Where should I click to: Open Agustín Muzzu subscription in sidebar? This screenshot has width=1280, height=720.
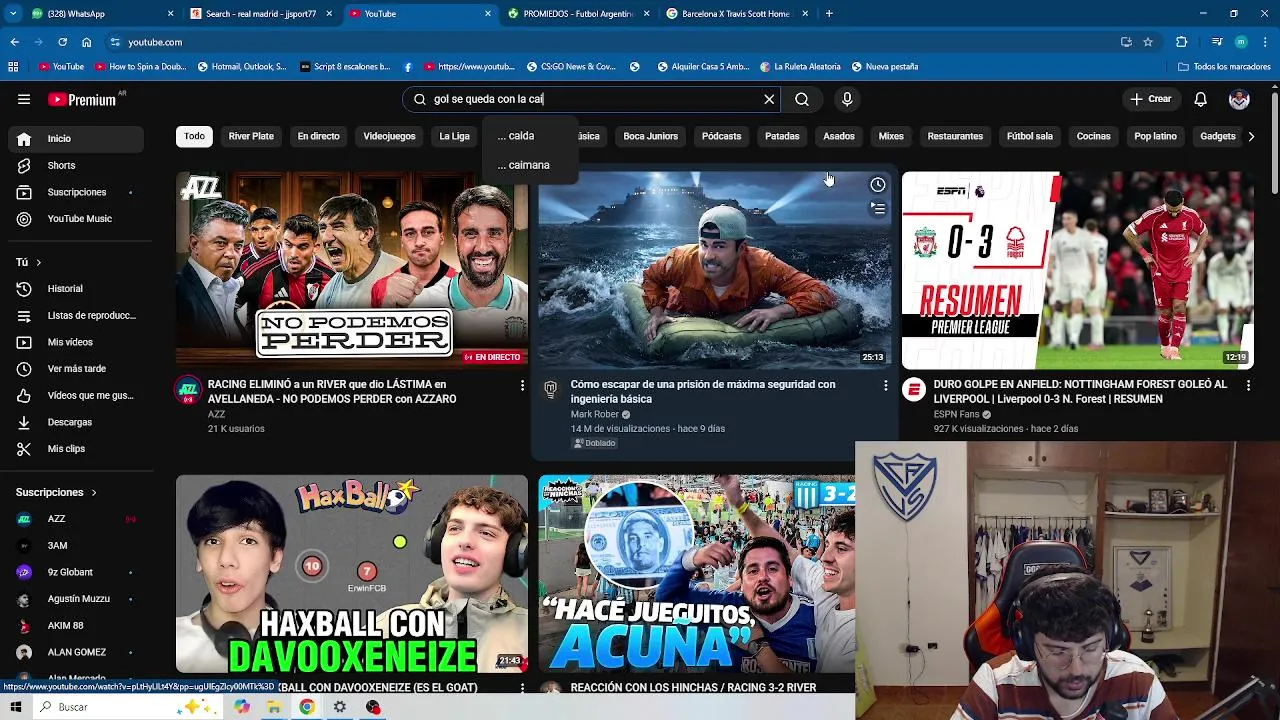[76, 599]
